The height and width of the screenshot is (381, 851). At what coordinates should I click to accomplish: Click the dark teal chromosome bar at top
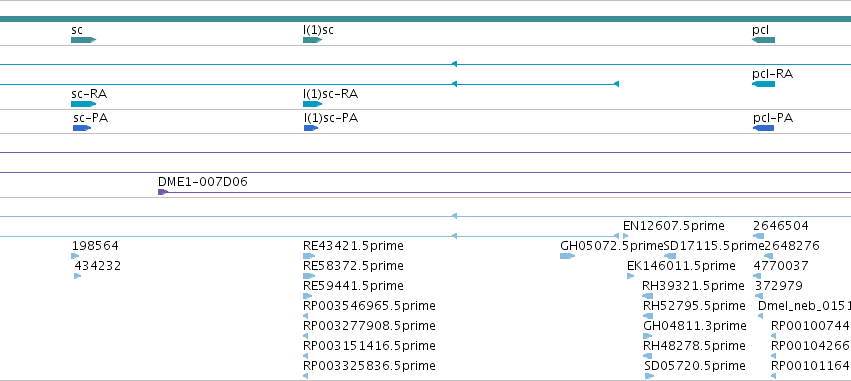pyautogui.click(x=426, y=19)
